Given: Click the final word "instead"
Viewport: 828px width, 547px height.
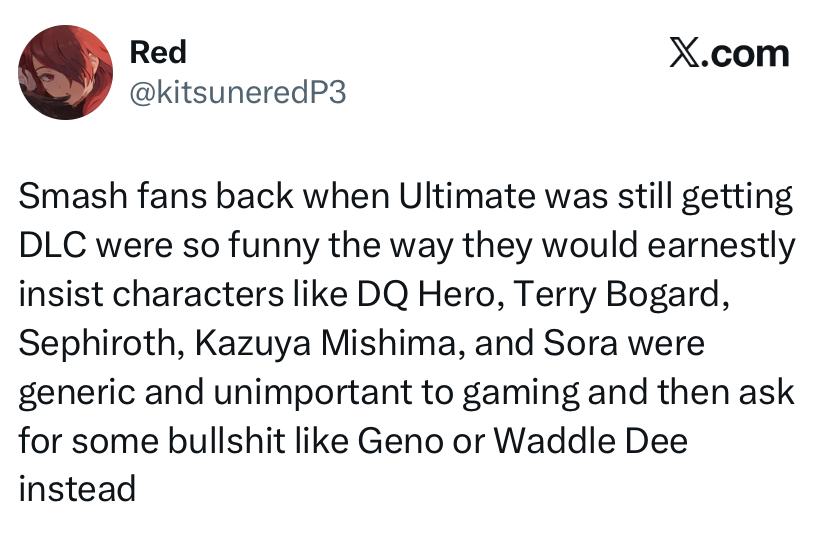Looking at the screenshot, I should tap(76, 488).
